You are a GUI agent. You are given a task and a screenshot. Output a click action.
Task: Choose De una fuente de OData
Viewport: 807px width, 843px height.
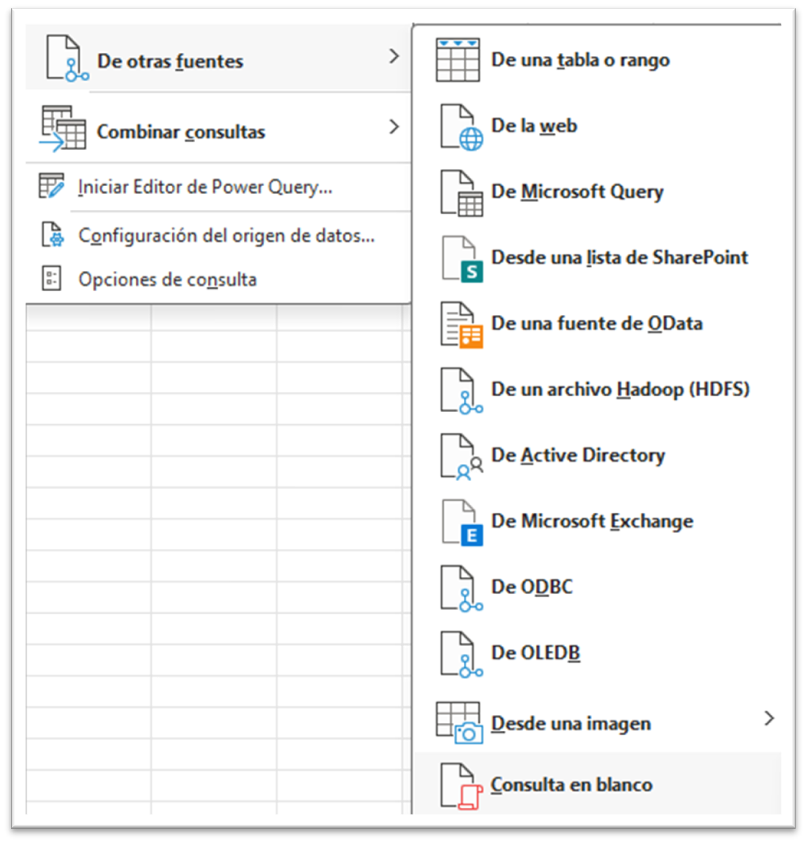[x=598, y=324]
